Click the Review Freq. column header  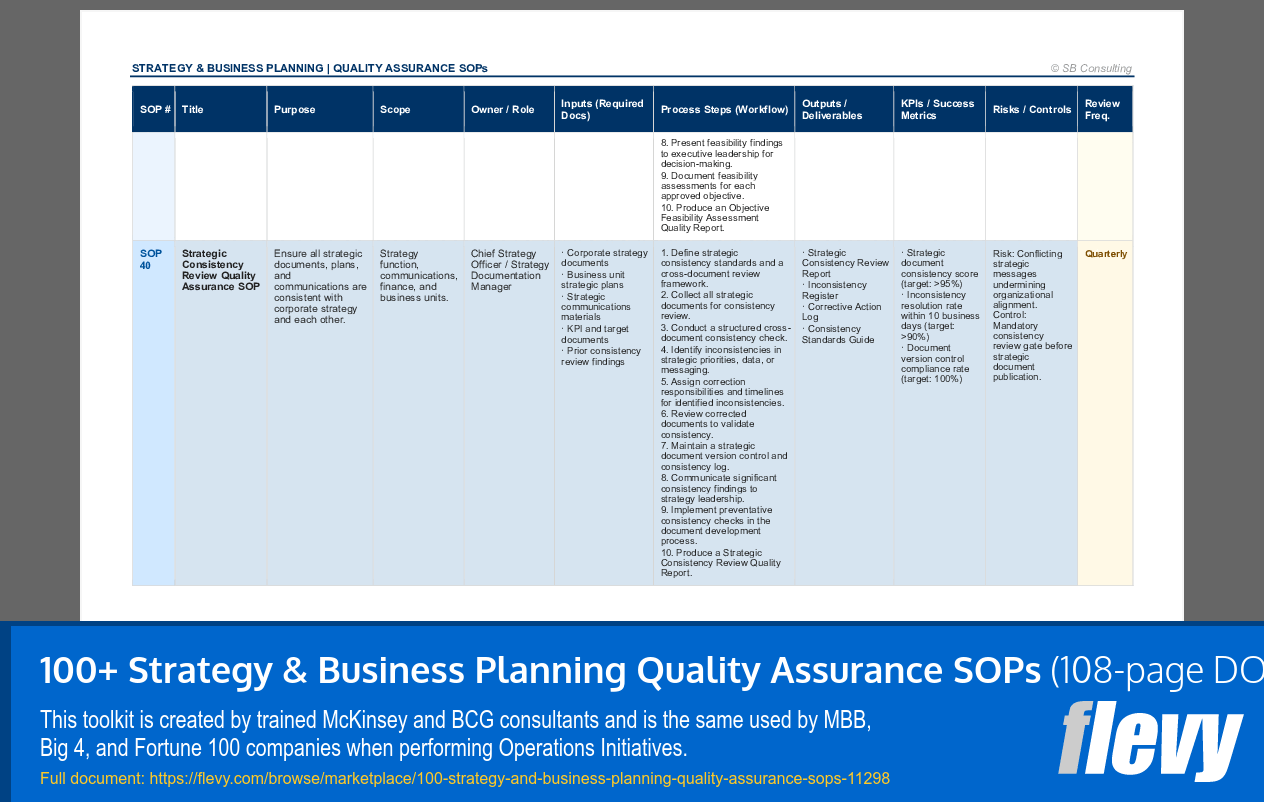pos(1103,108)
